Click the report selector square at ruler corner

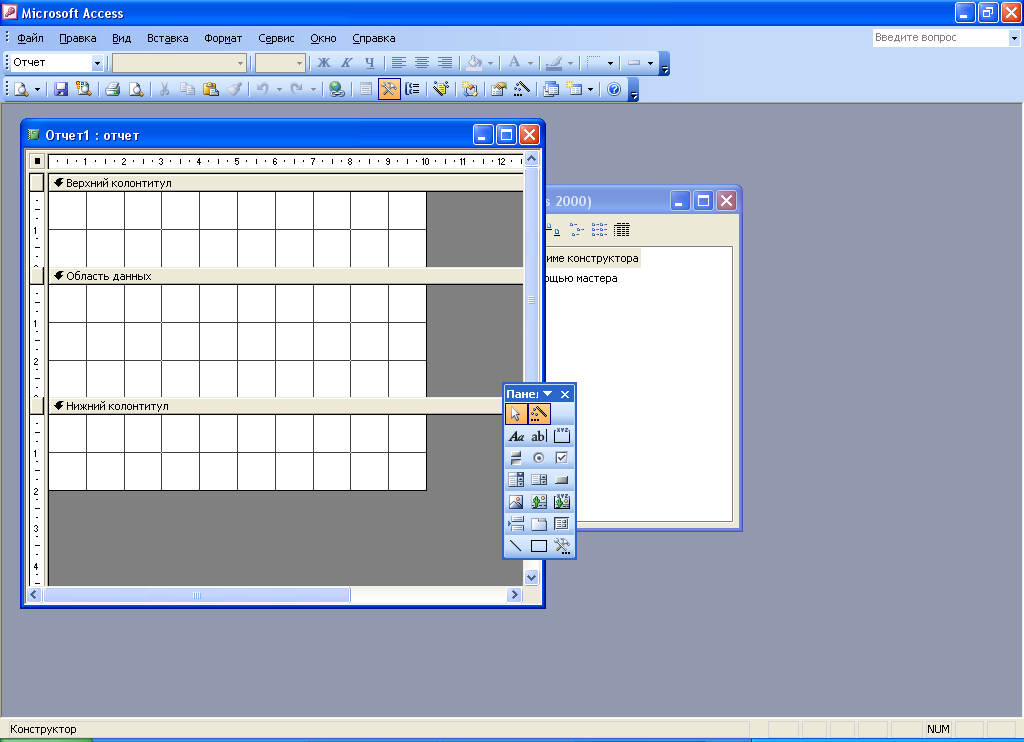point(37,161)
